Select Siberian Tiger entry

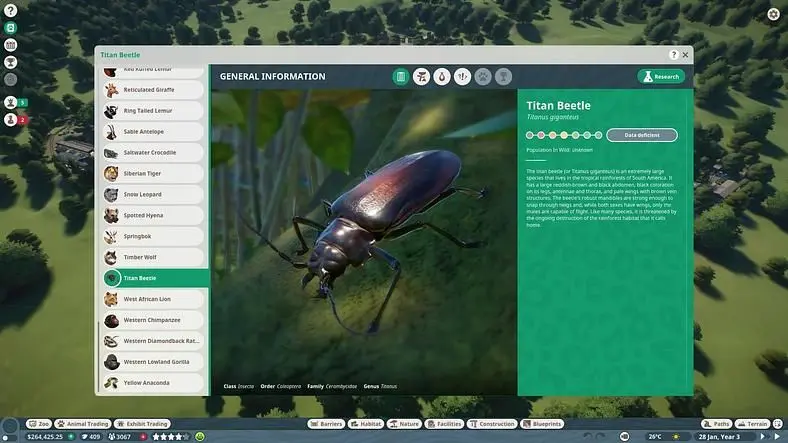(153, 174)
